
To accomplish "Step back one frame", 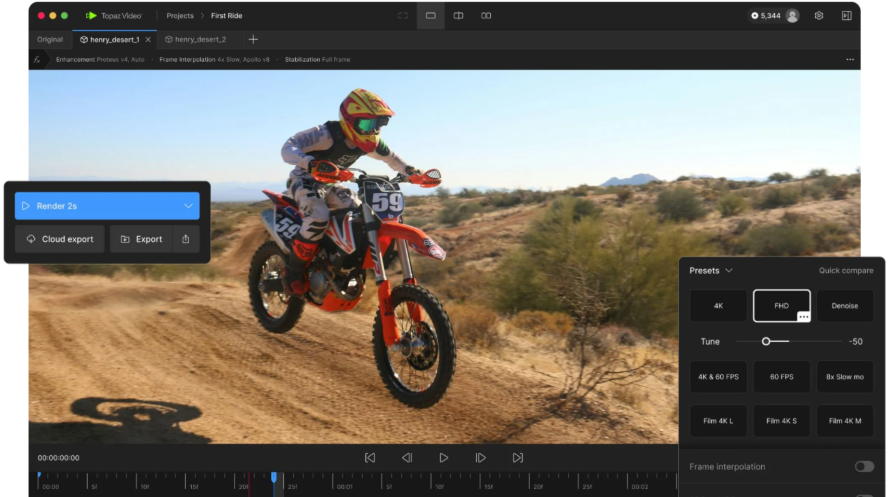I will coord(407,458).
